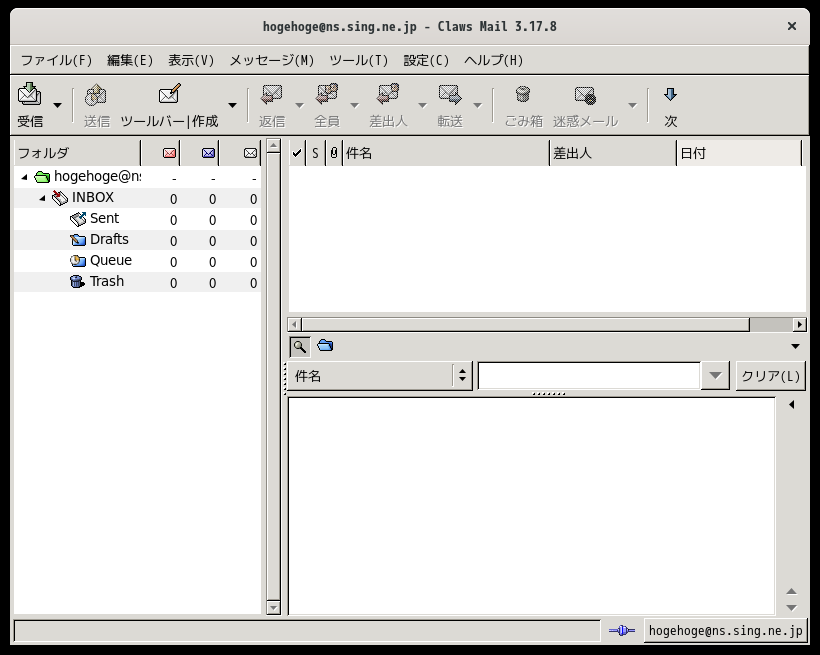Open the 件名 search type combo box
The image size is (820, 655).
pyautogui.click(x=380, y=376)
